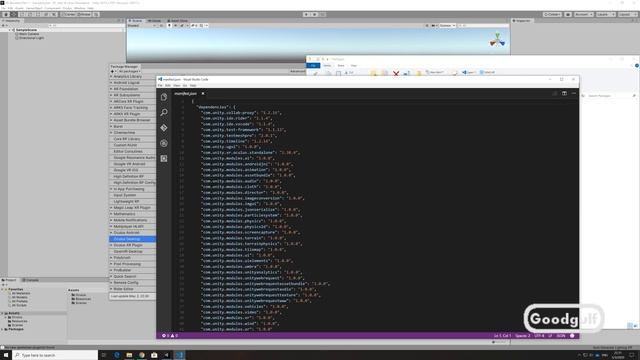Select Directional Light in Hierarchy

tap(31, 38)
